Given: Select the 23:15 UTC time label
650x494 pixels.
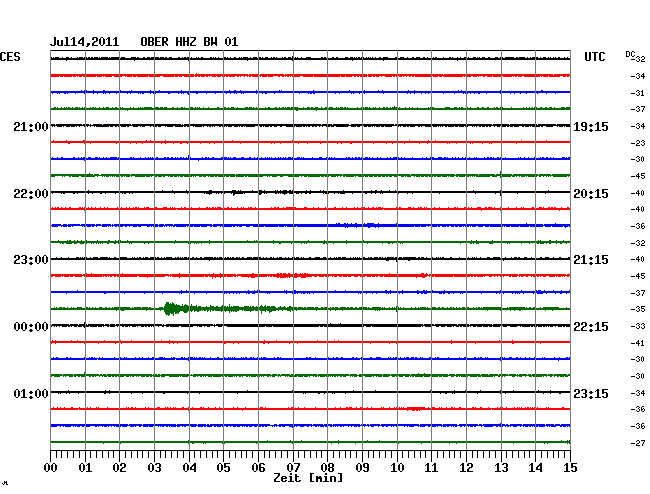Looking at the screenshot, I should point(591,393).
